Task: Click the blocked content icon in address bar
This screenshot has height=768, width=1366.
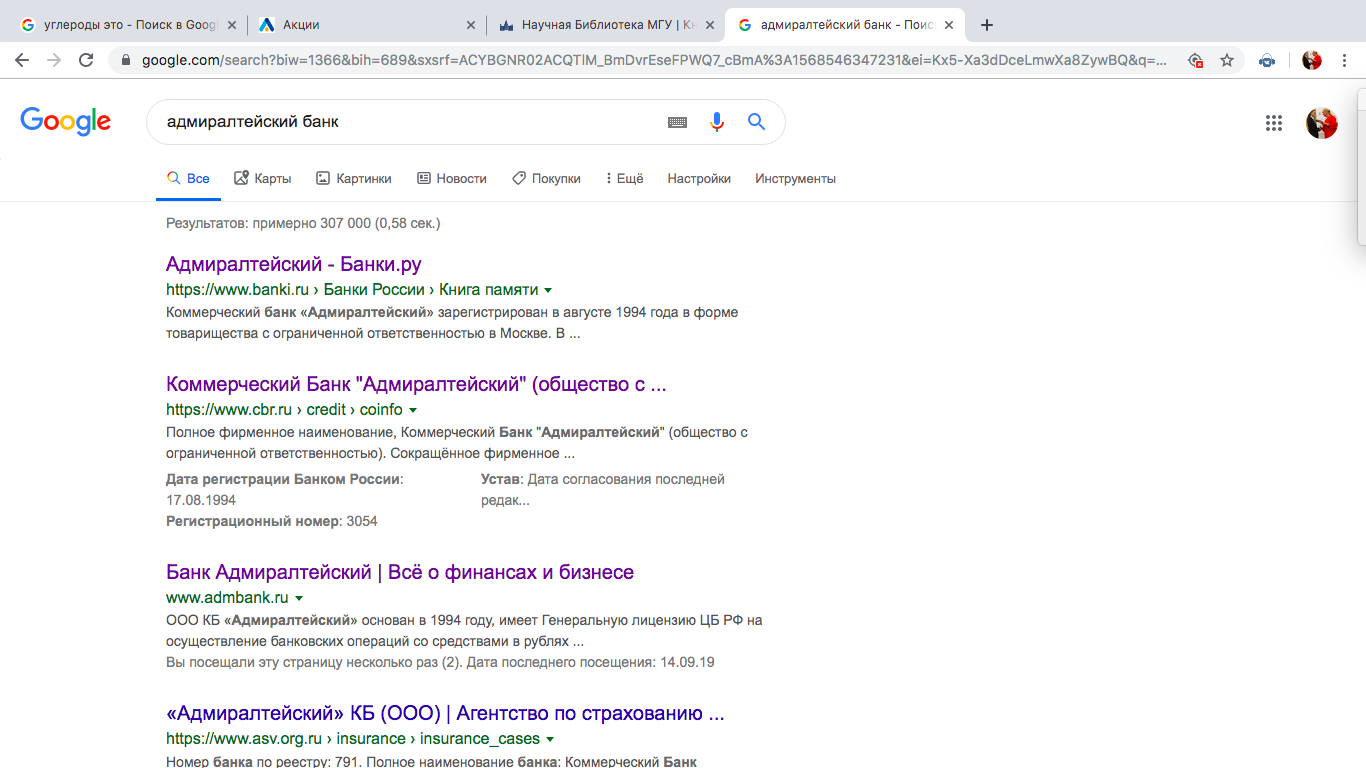Action: (x=1194, y=60)
